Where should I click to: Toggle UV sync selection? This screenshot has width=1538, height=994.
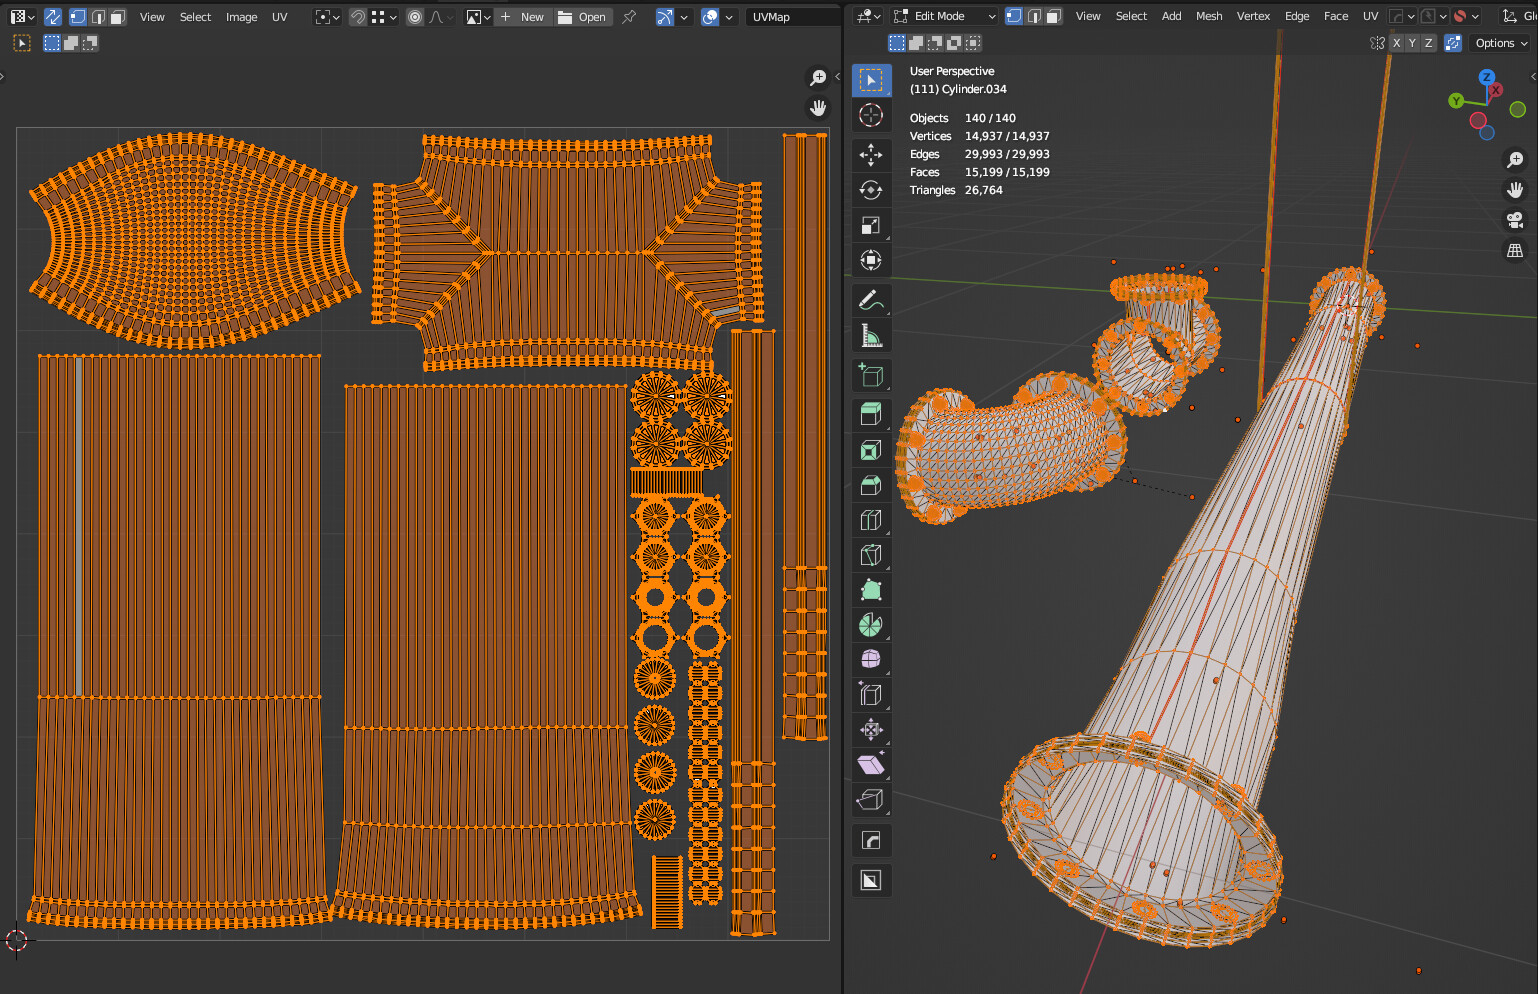pyautogui.click(x=53, y=17)
